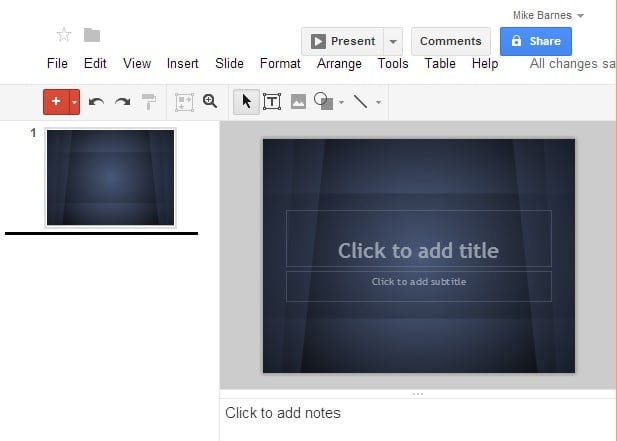The width and height of the screenshot is (617, 441).
Task: Open the move-to-folder icon
Action: 92,35
